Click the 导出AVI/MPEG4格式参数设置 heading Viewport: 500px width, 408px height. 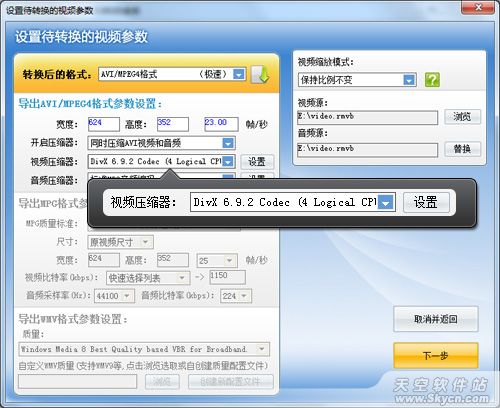click(90, 104)
